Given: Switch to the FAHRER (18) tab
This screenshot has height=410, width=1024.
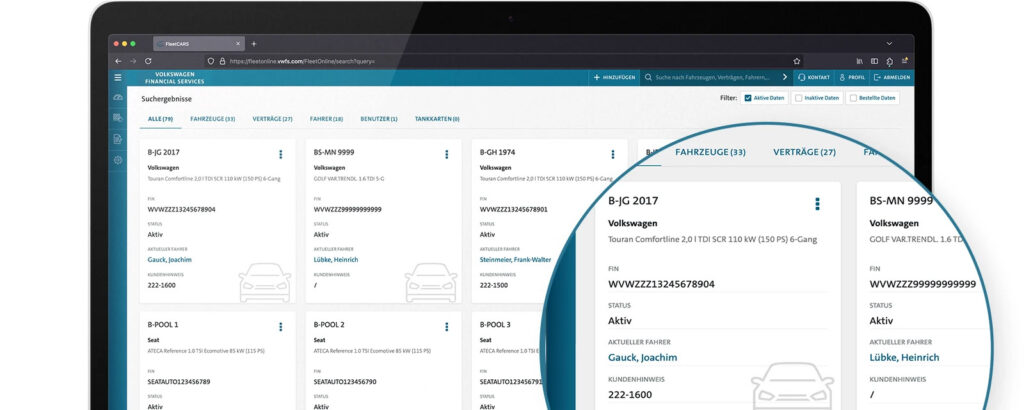Looking at the screenshot, I should point(327,119).
